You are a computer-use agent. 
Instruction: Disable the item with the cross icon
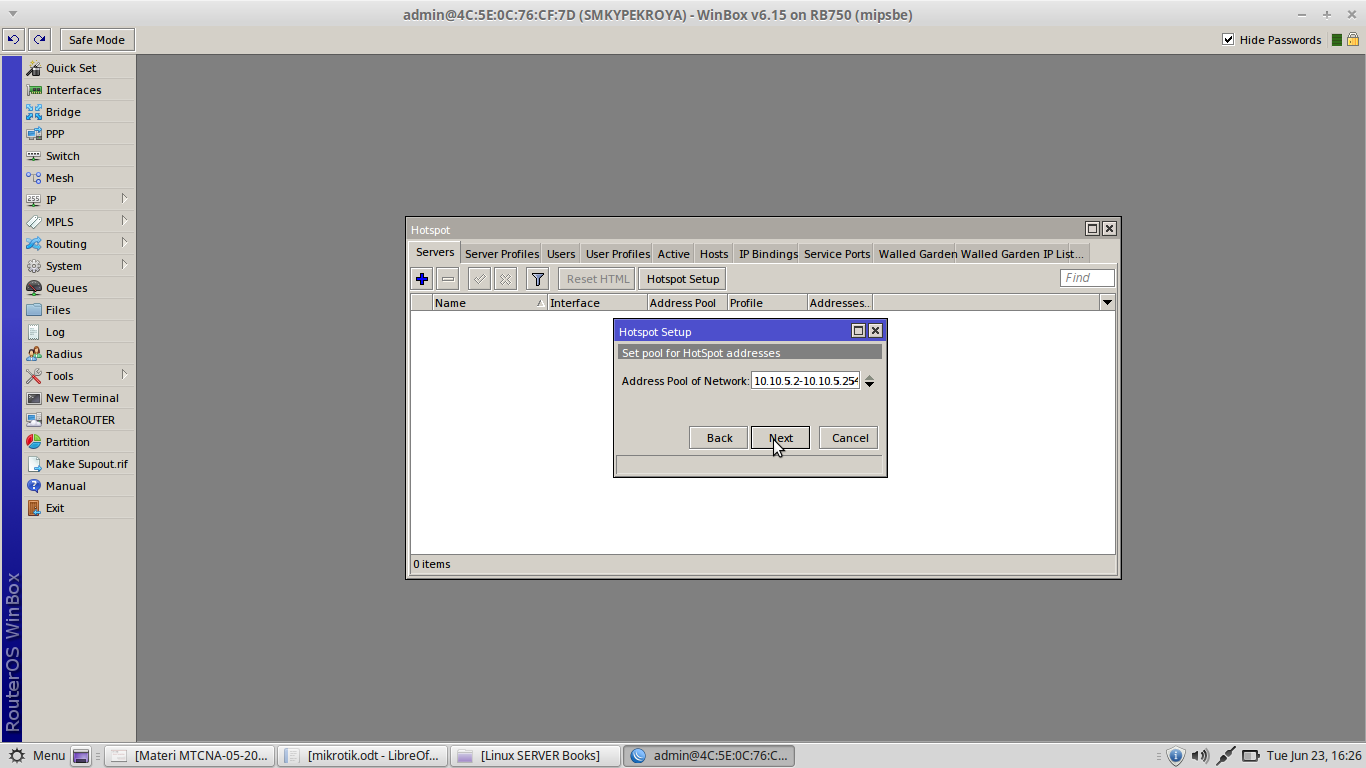505,279
